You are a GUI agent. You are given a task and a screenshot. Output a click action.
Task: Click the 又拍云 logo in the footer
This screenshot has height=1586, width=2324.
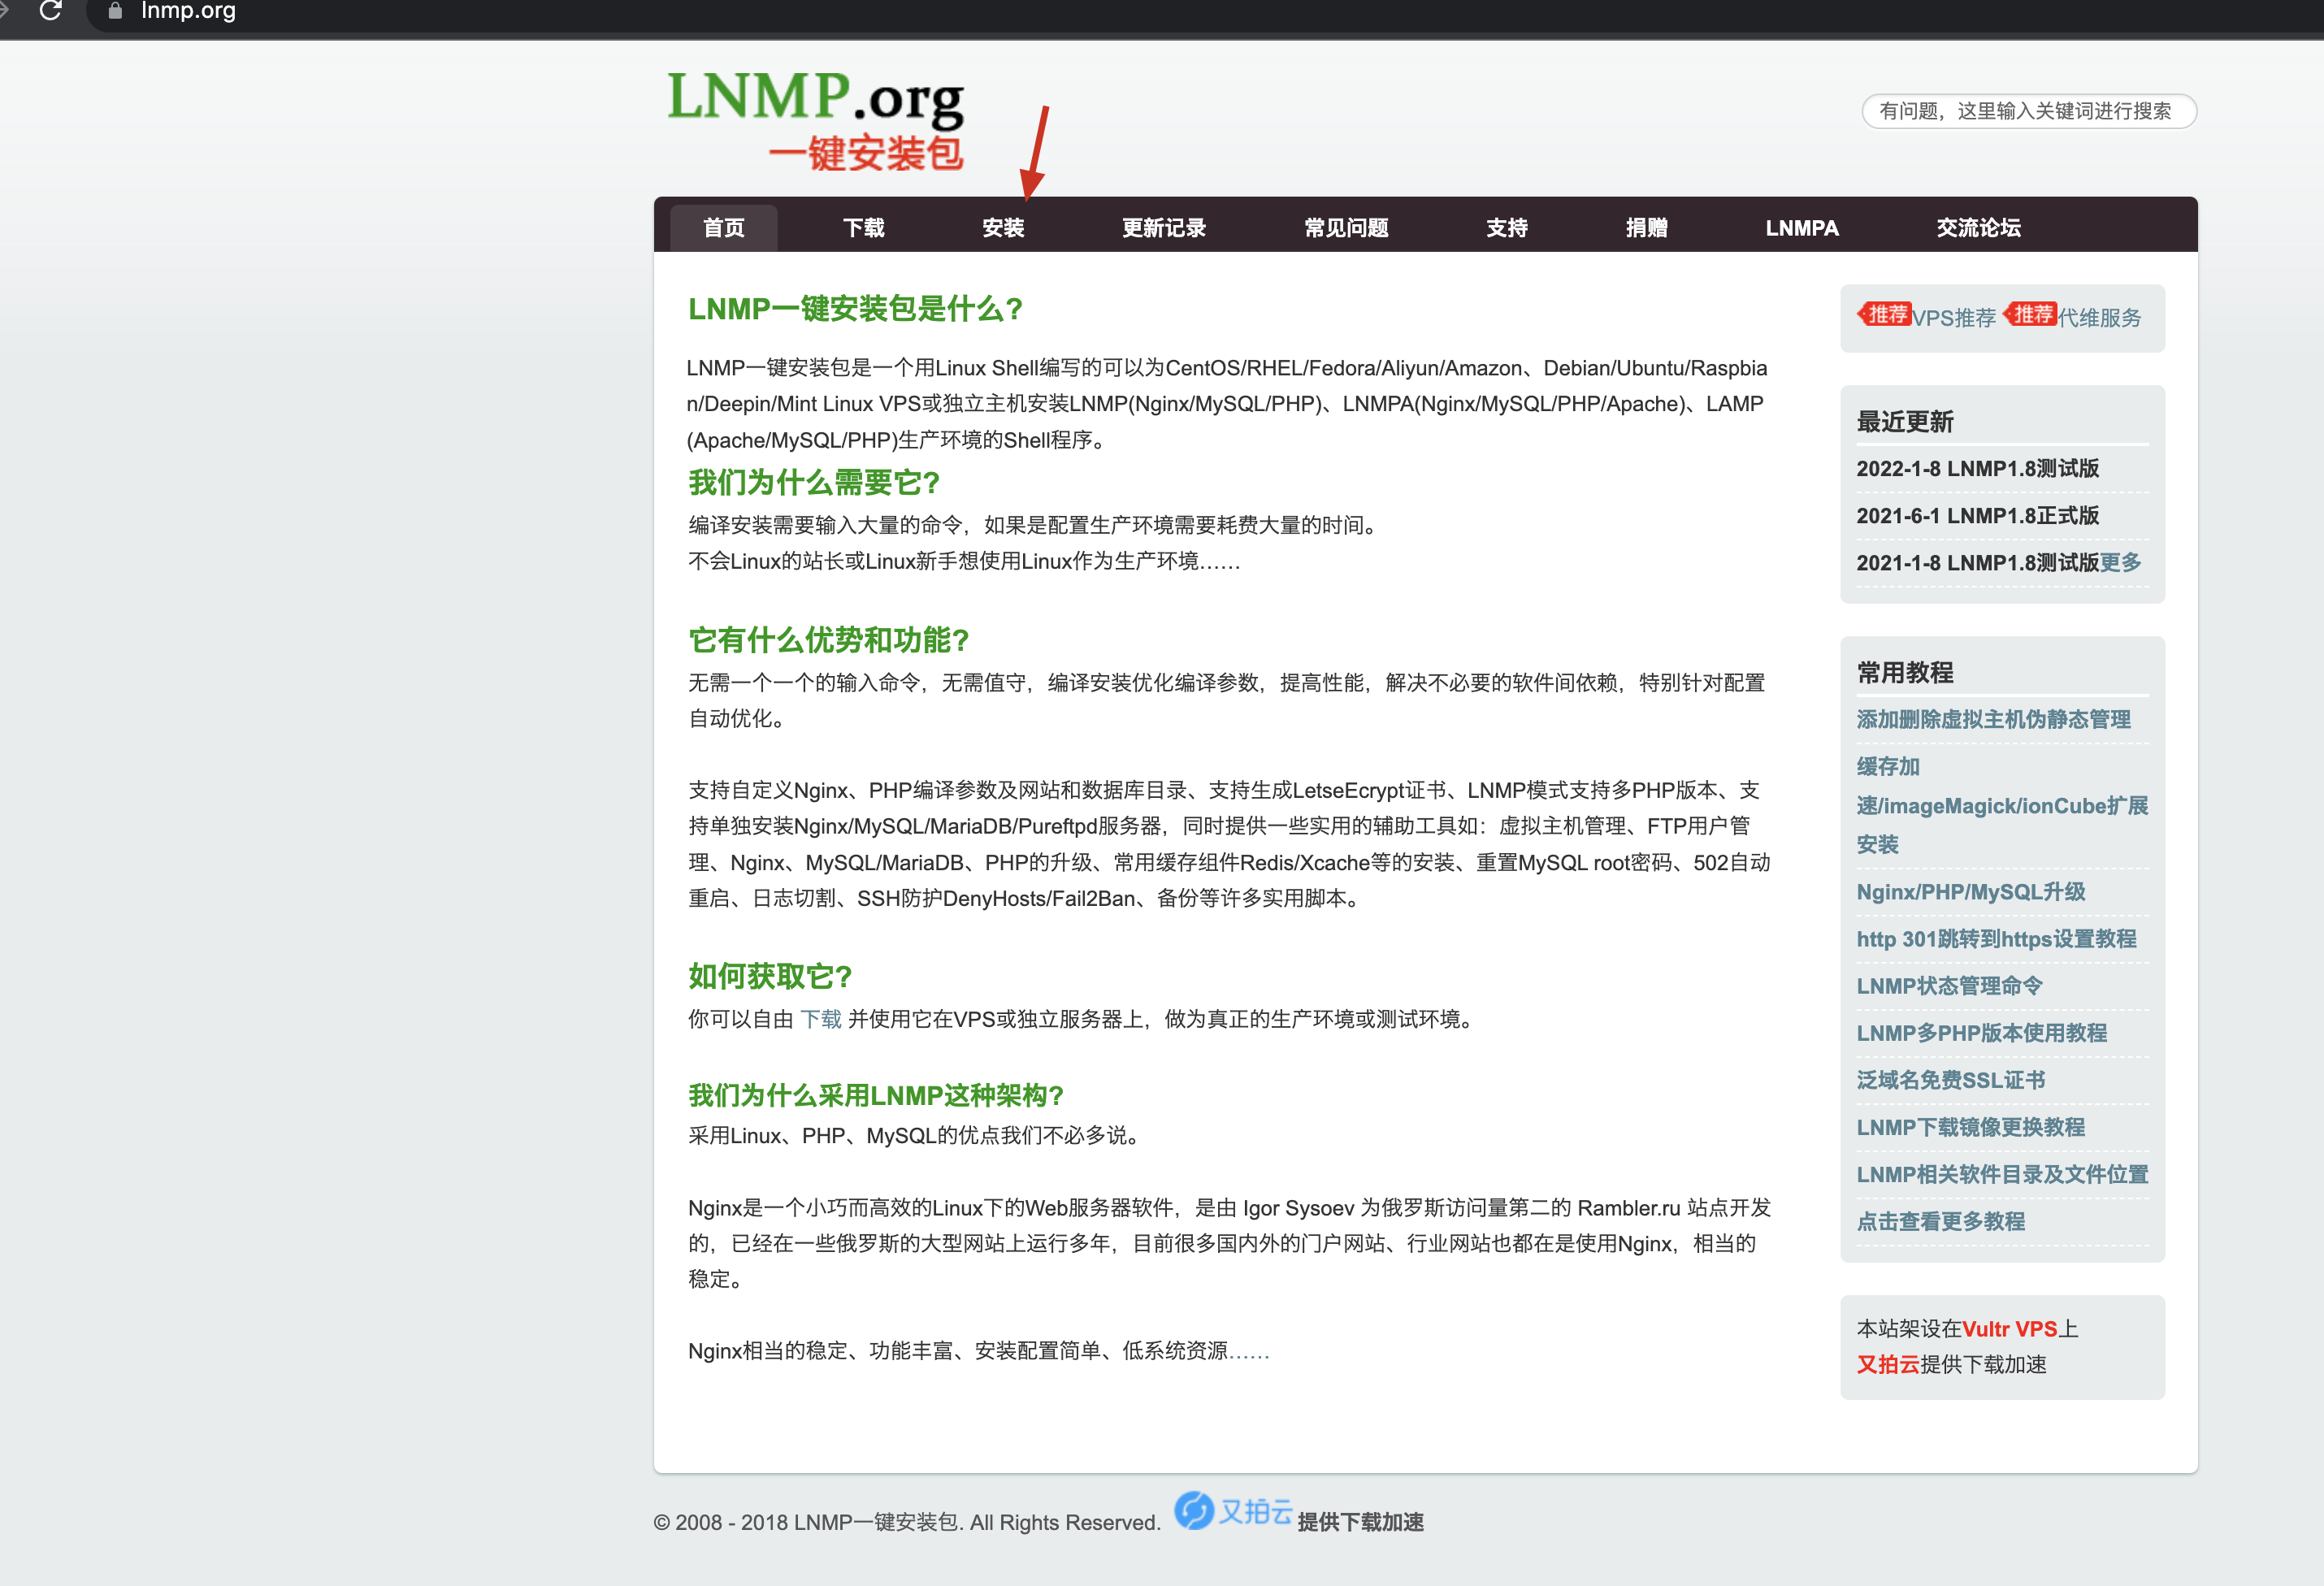[x=1233, y=1510]
